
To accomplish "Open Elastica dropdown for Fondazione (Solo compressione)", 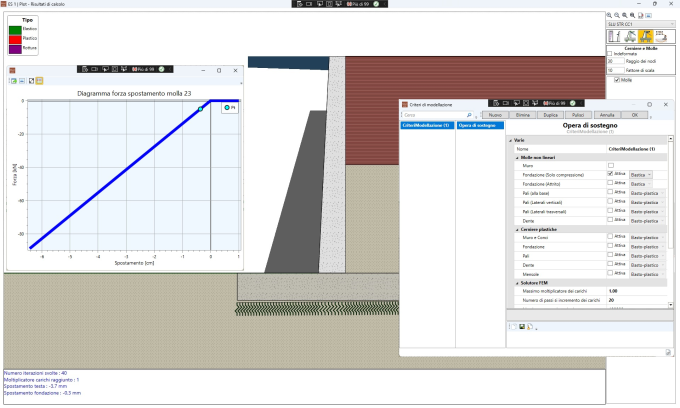I will coord(641,175).
